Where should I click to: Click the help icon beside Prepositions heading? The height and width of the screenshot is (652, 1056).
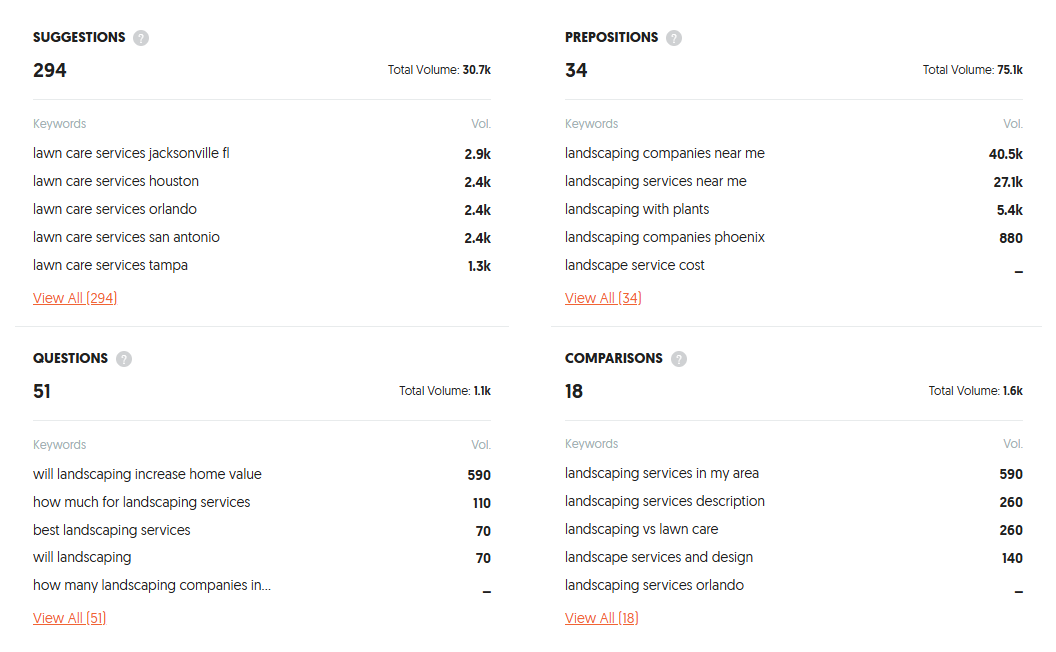click(674, 38)
